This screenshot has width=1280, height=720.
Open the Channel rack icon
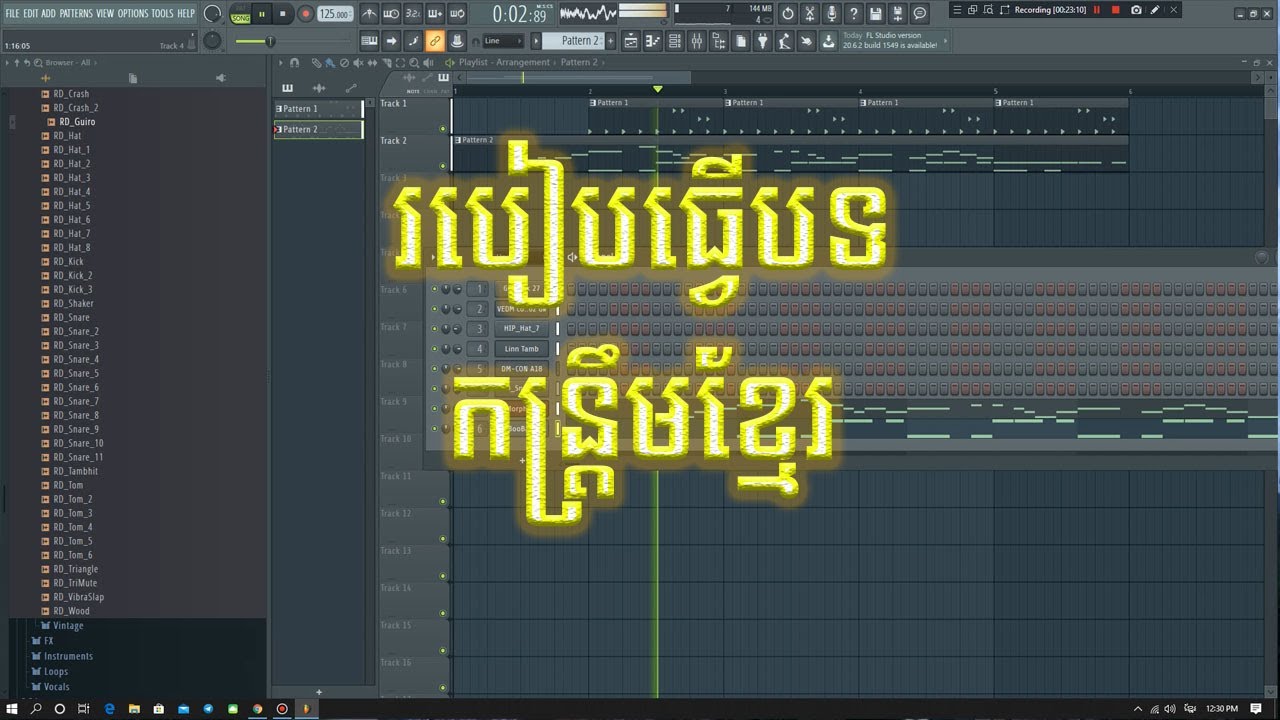(675, 41)
